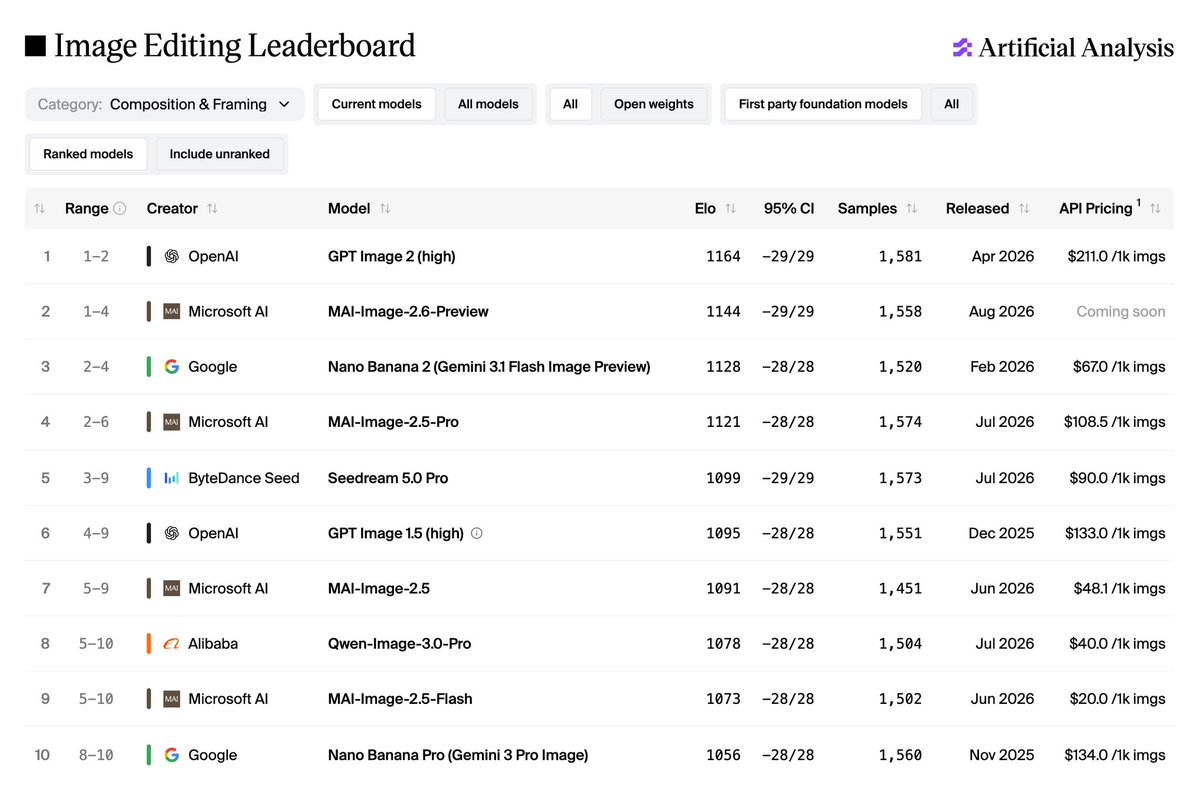Click the Elo value 1056

(723, 755)
